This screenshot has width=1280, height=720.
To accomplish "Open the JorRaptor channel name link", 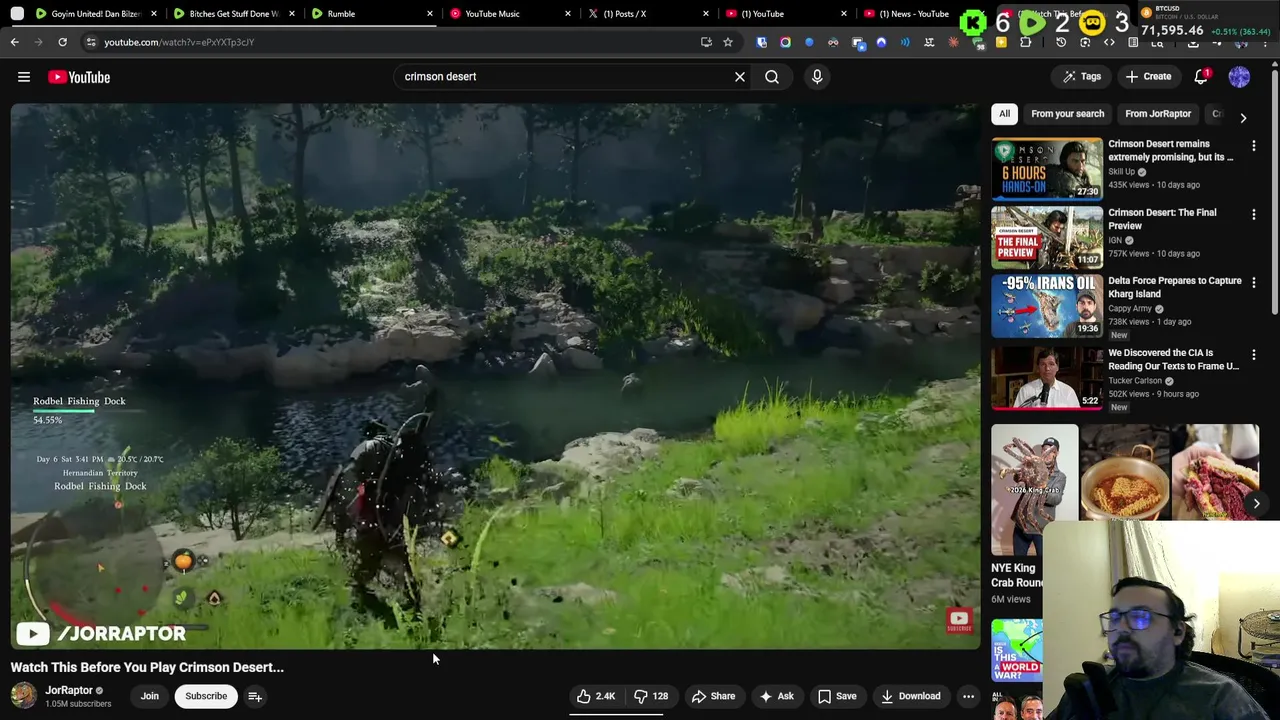I will 69,690.
